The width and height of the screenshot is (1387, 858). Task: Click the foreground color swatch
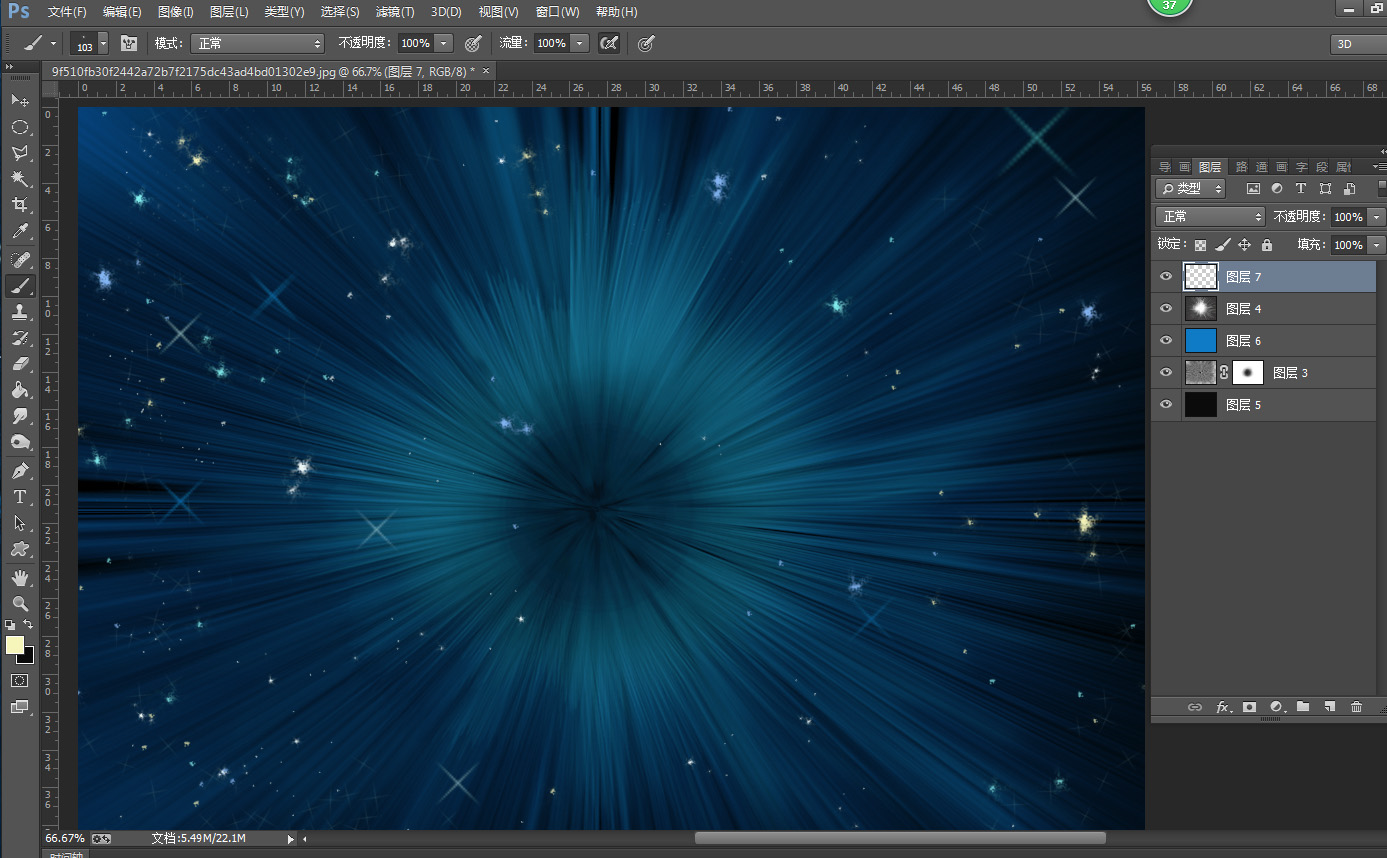click(15, 646)
